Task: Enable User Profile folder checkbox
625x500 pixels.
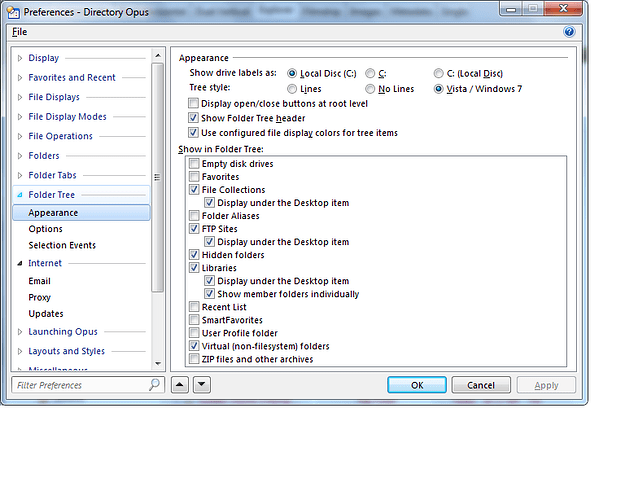Action: tap(194, 333)
